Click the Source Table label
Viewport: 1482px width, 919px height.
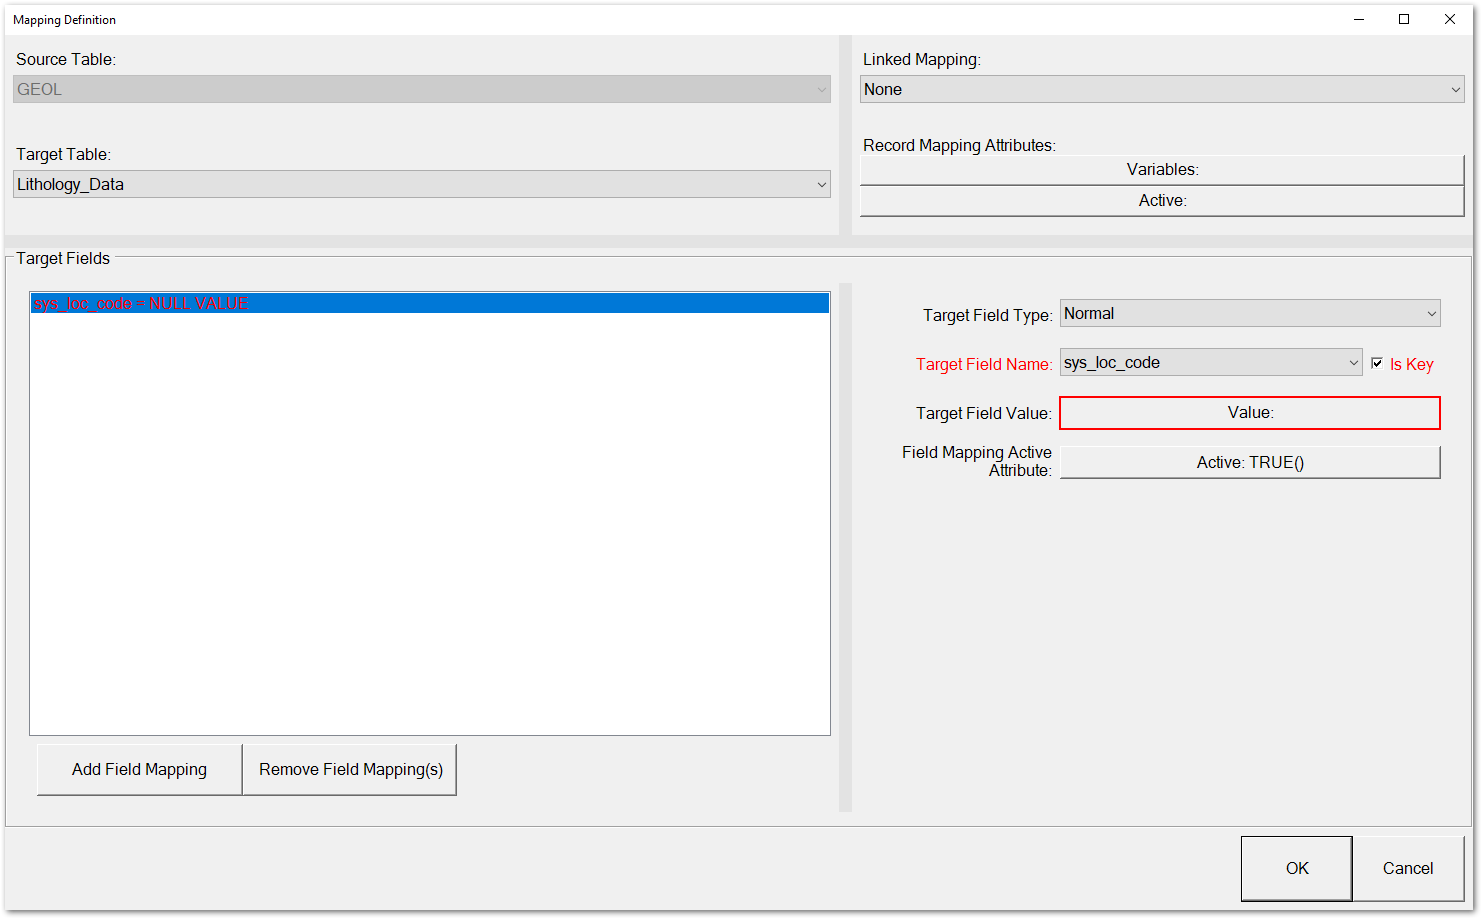point(66,60)
